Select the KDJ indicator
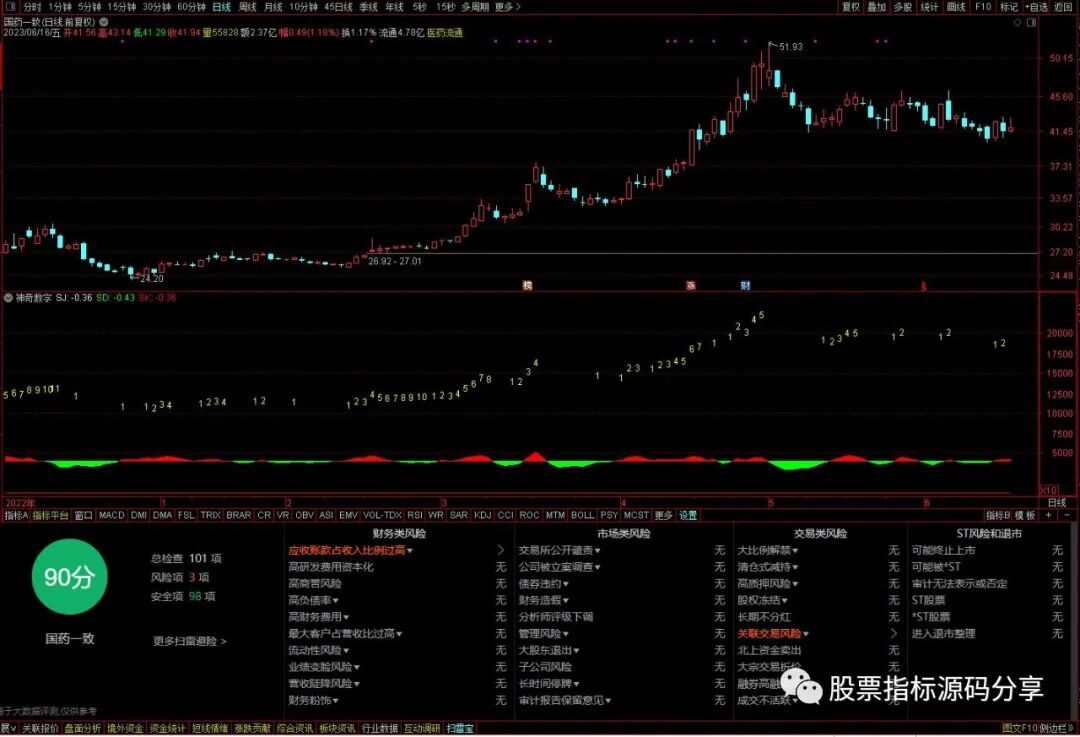This screenshot has height=737, width=1080. click(x=483, y=515)
